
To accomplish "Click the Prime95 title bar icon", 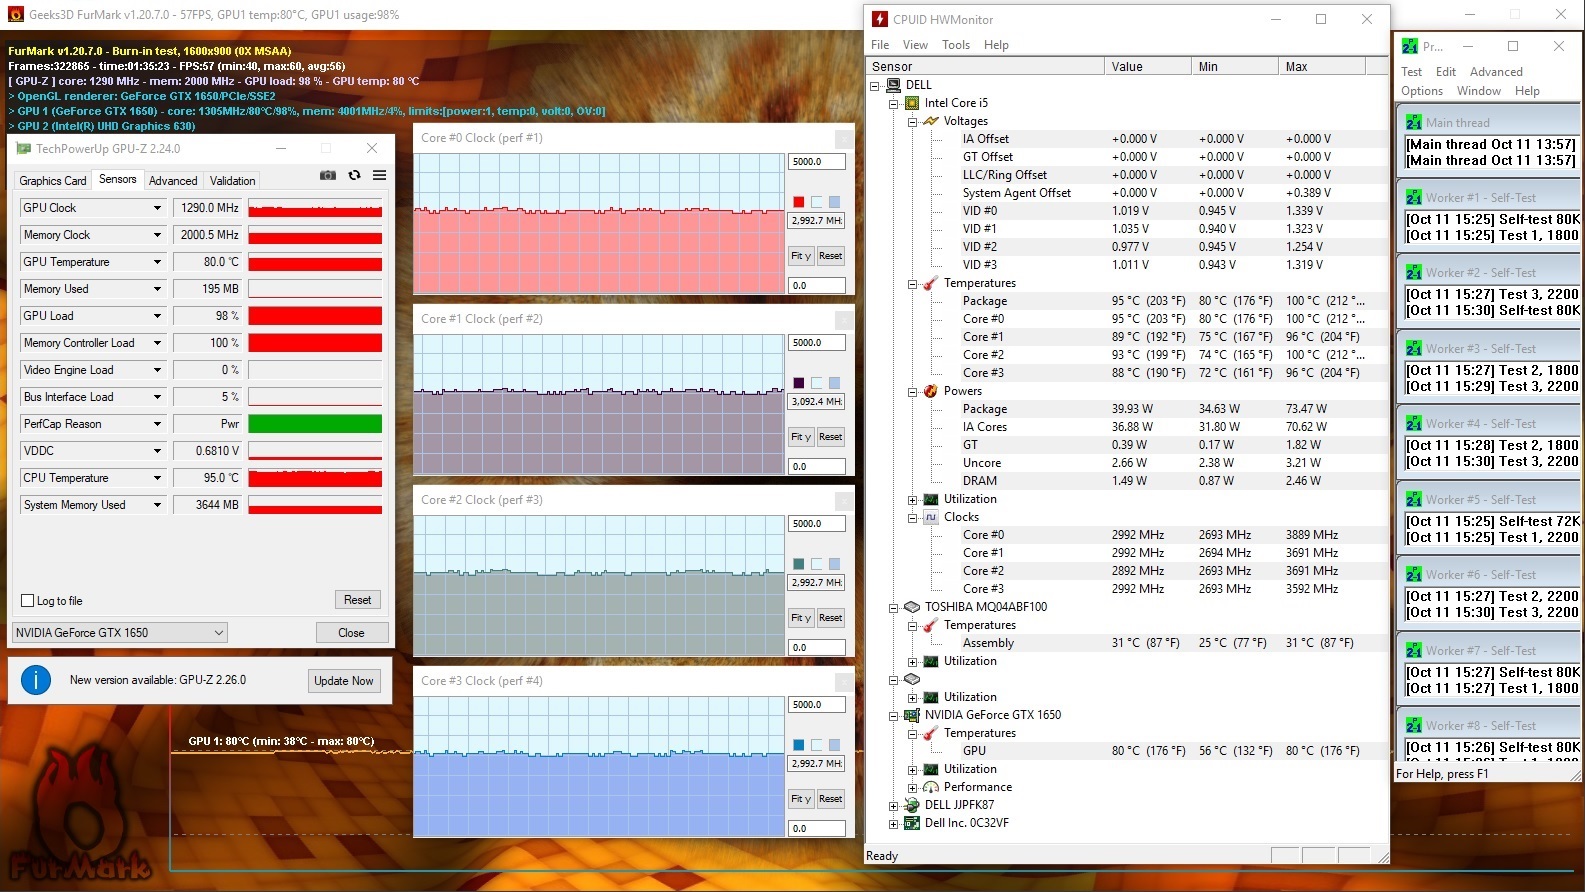I will [x=1410, y=46].
